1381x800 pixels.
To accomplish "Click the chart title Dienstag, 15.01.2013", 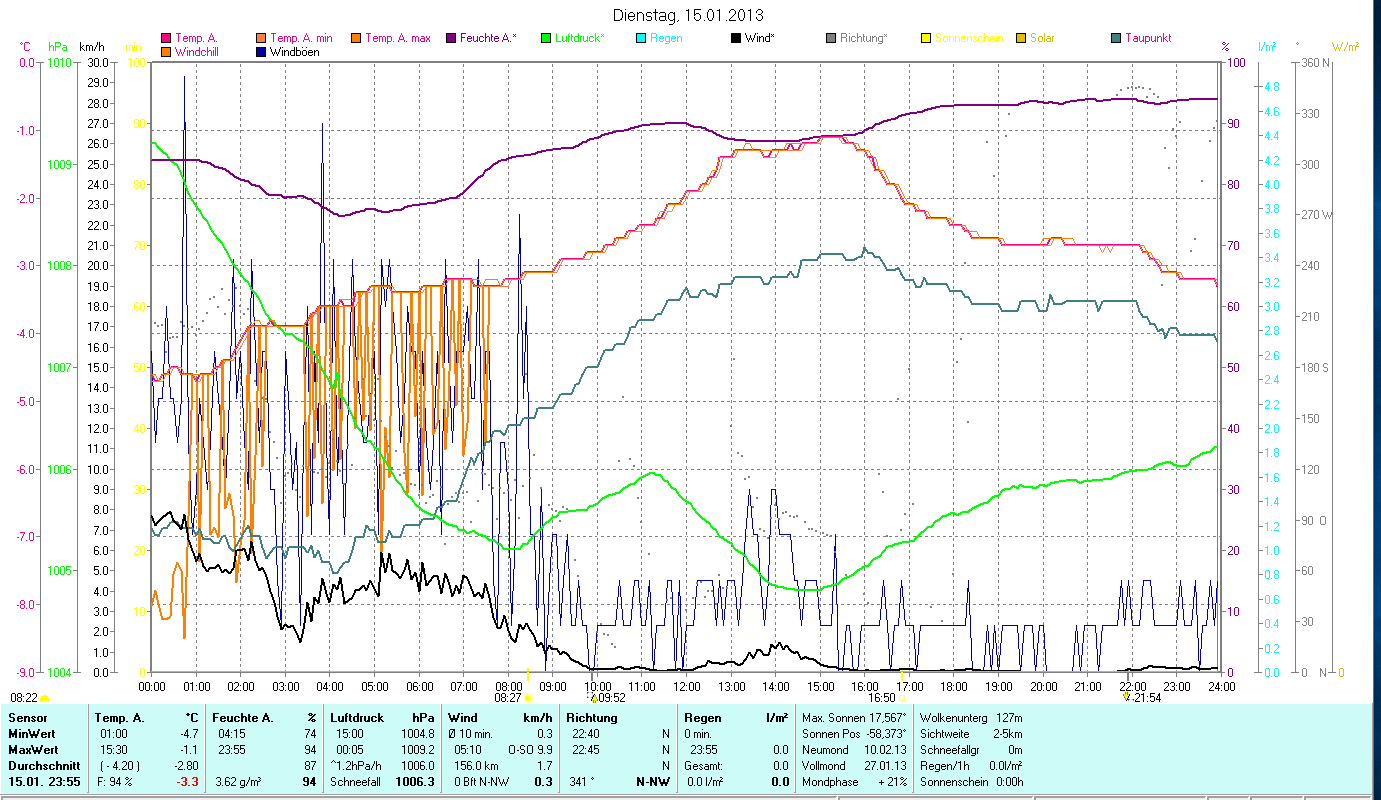I will (689, 16).
